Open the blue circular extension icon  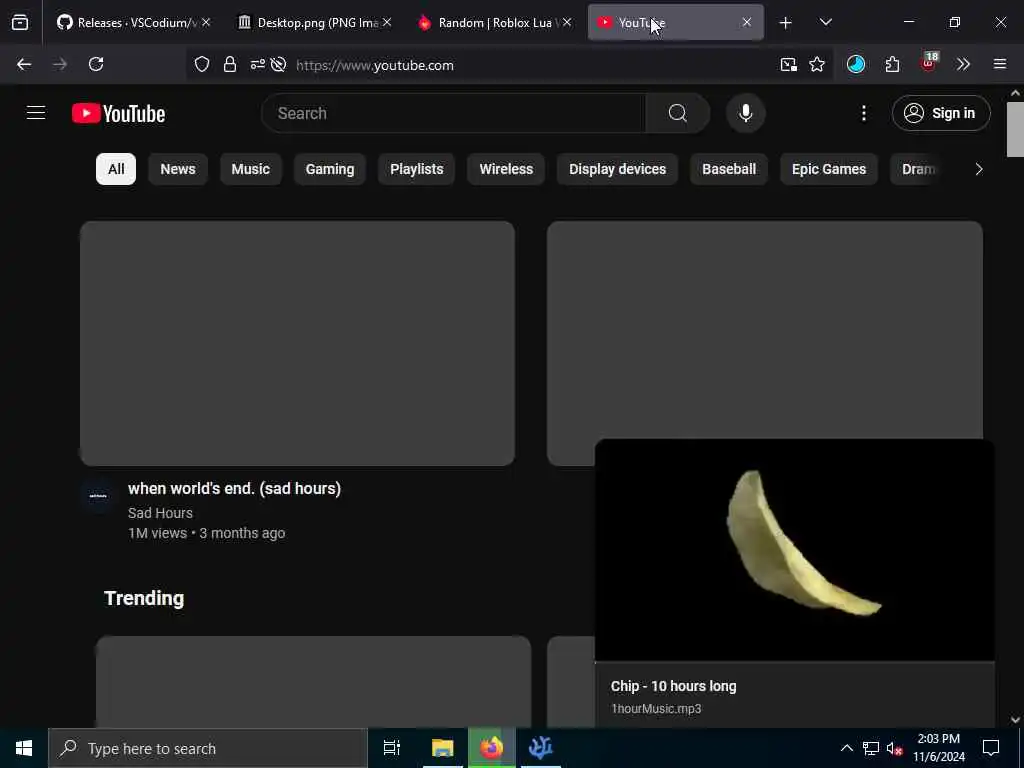(856, 64)
